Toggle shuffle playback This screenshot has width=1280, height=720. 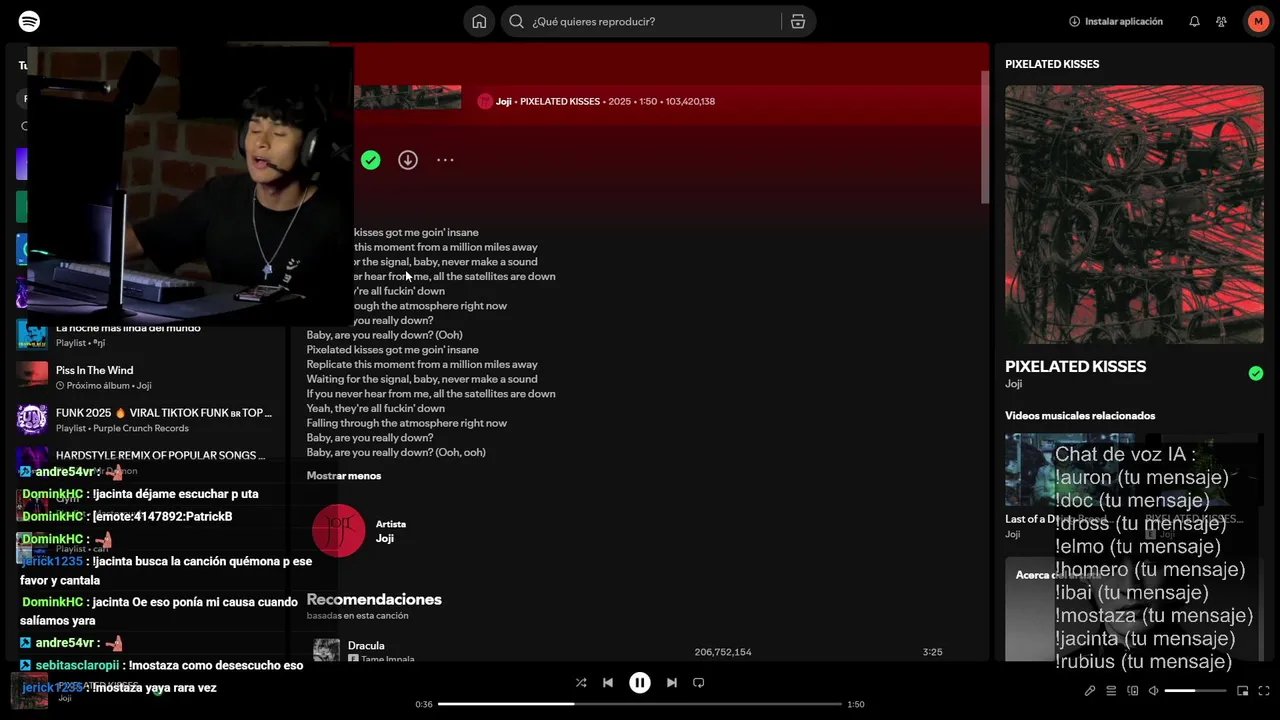[x=581, y=683]
